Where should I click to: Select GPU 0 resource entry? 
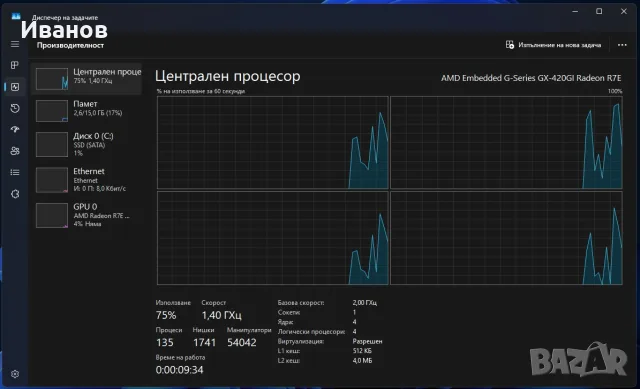87,215
